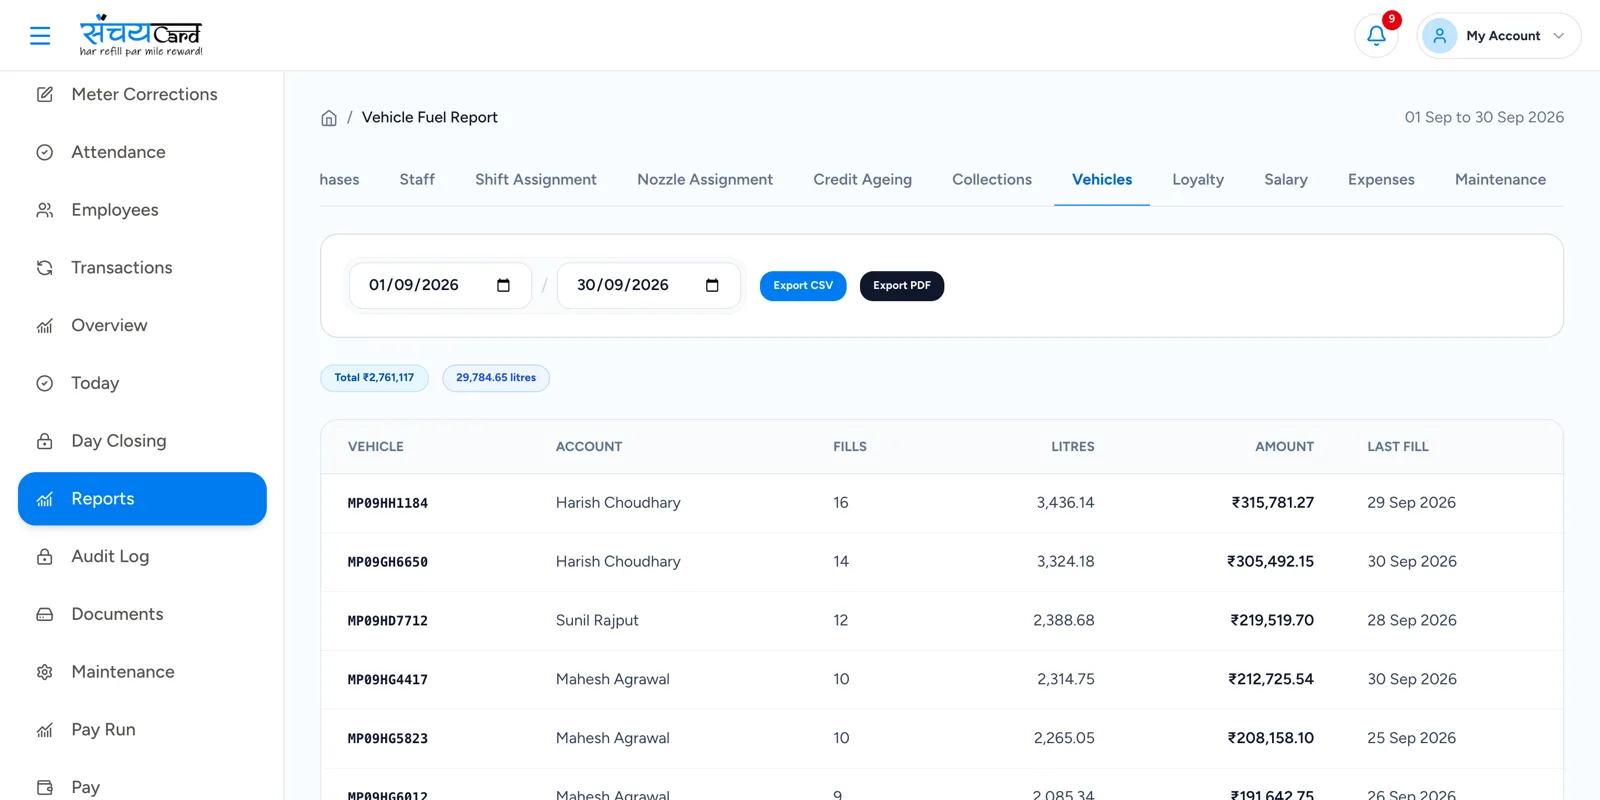Click the home breadcrumb icon
1600x800 pixels.
pyautogui.click(x=329, y=118)
